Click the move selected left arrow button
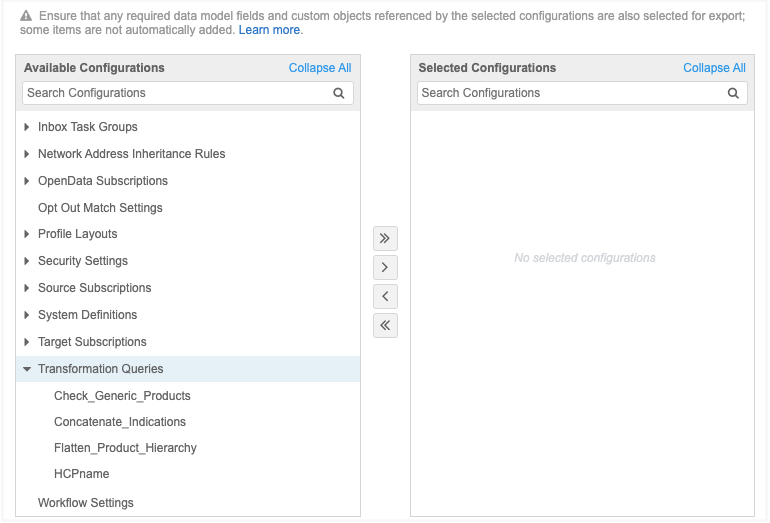Viewport: 770px width, 523px height. [385, 296]
